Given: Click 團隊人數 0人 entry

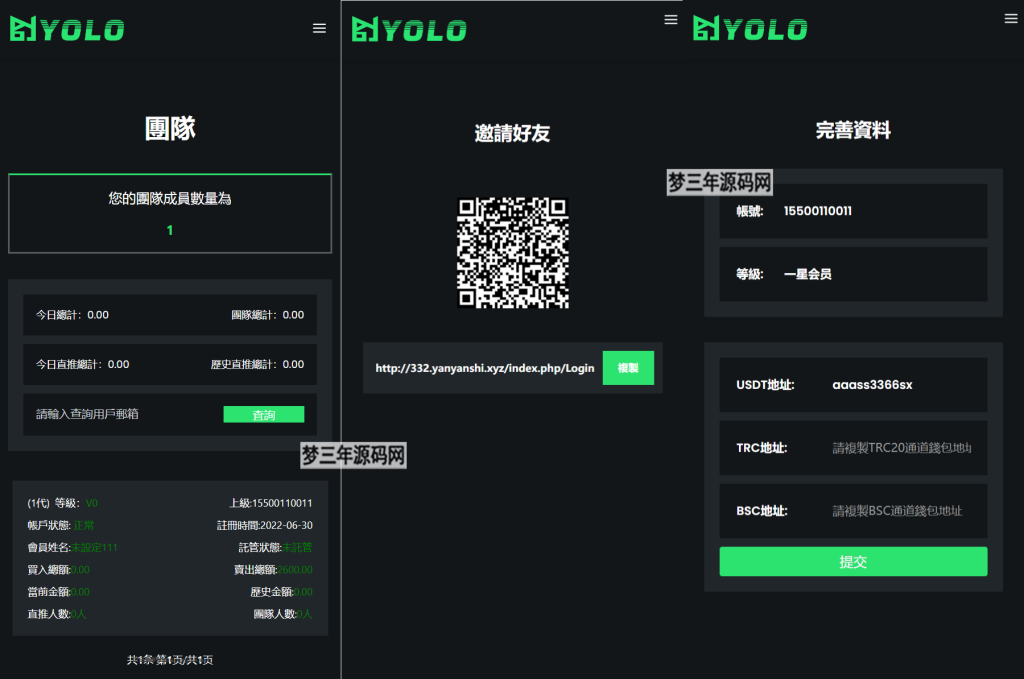Looking at the screenshot, I should coord(283,614).
